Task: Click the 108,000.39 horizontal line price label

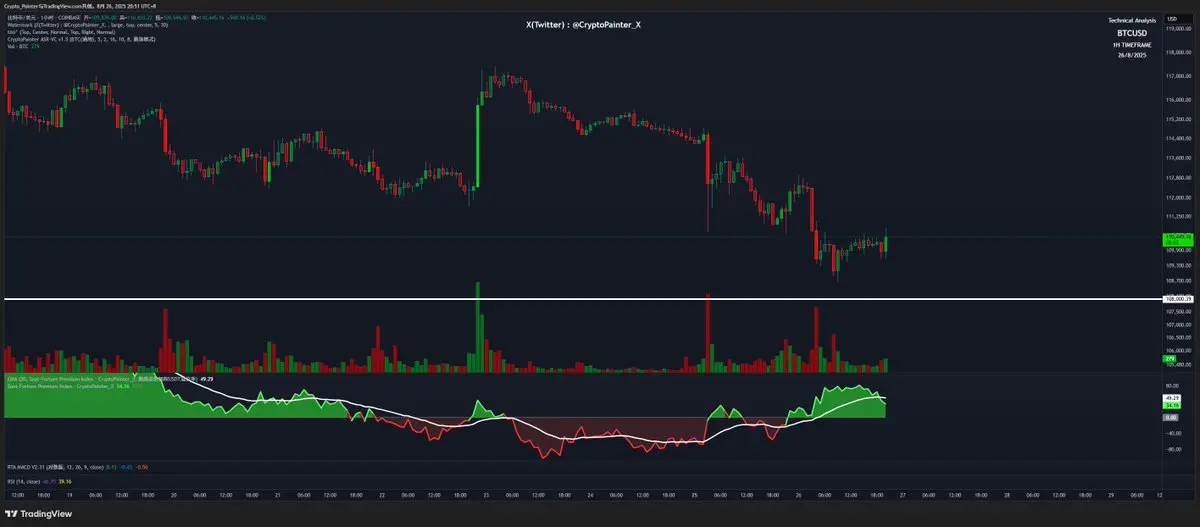Action: point(1177,299)
